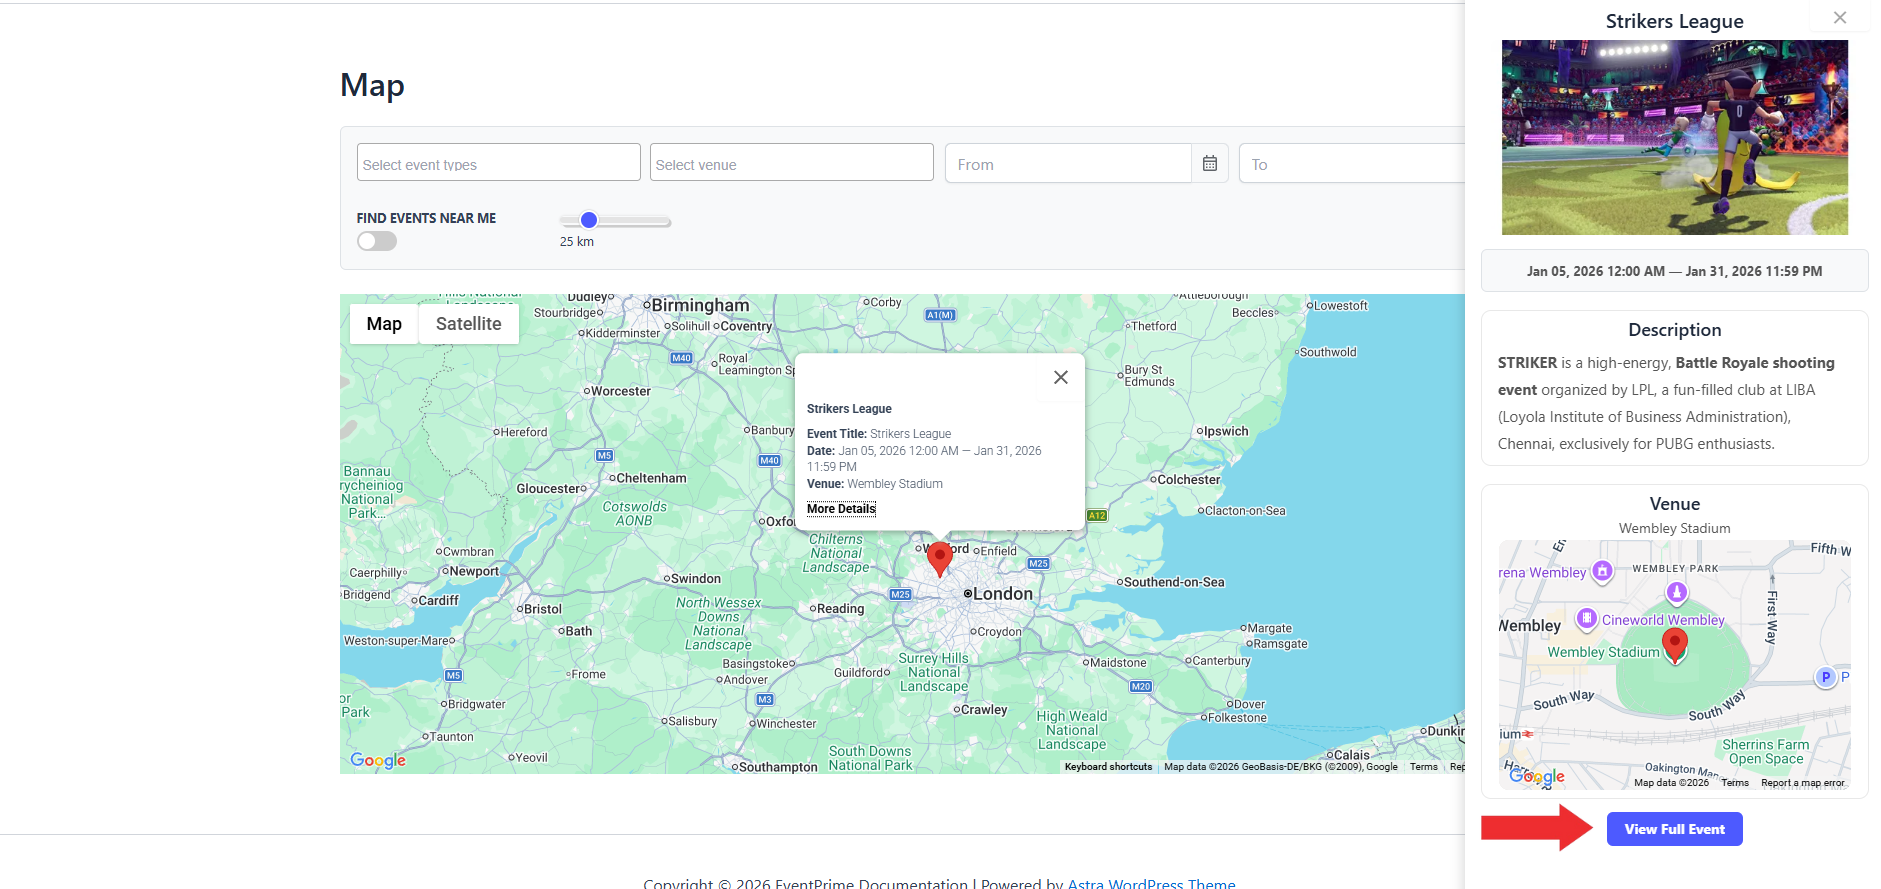
Task: Open the Select venue dropdown
Action: click(x=791, y=163)
